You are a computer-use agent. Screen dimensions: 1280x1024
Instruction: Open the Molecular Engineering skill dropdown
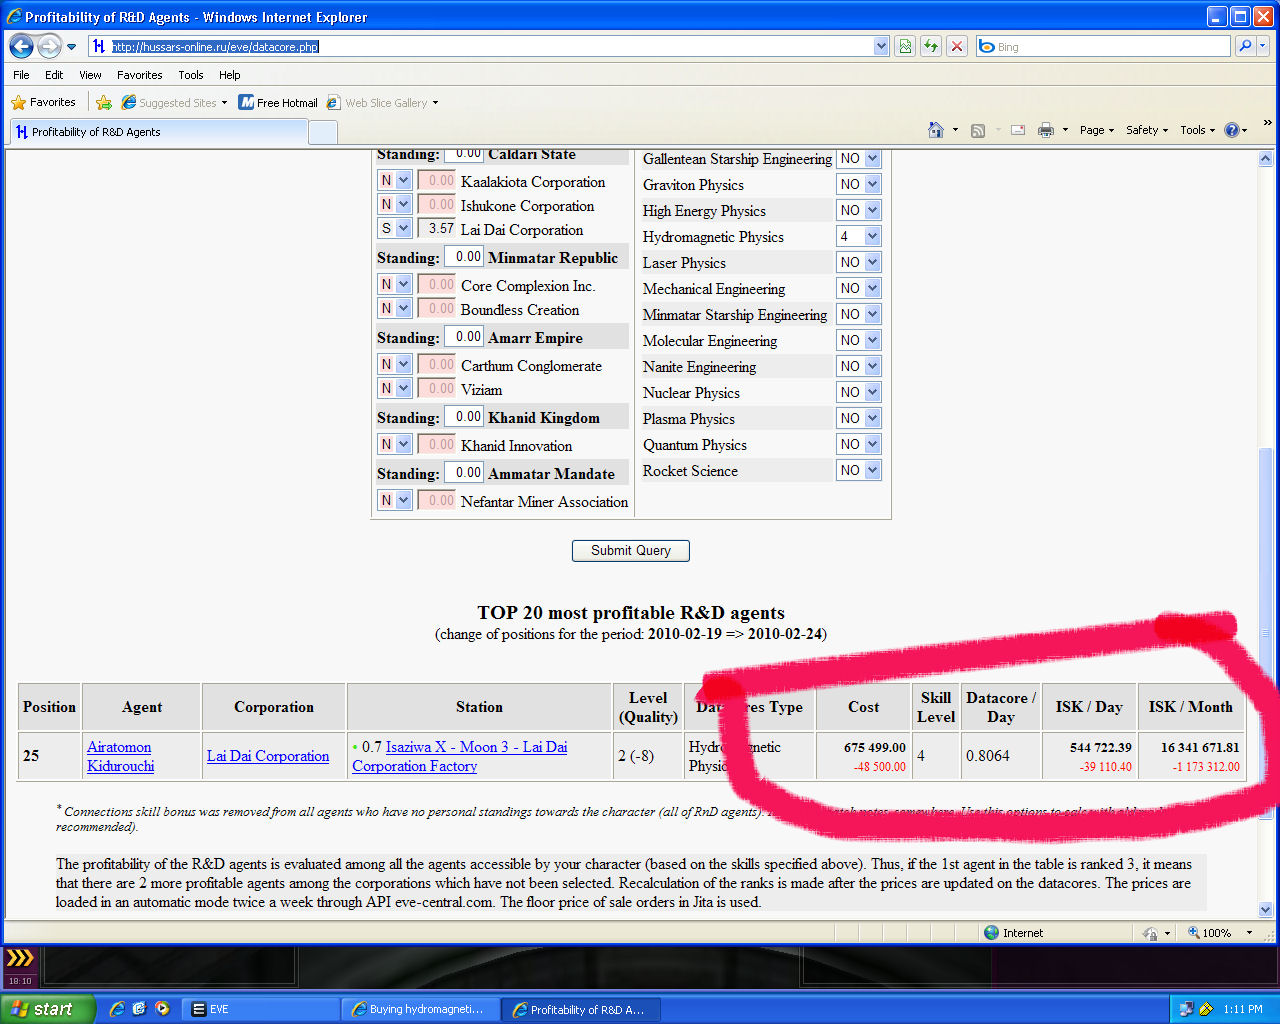point(859,340)
